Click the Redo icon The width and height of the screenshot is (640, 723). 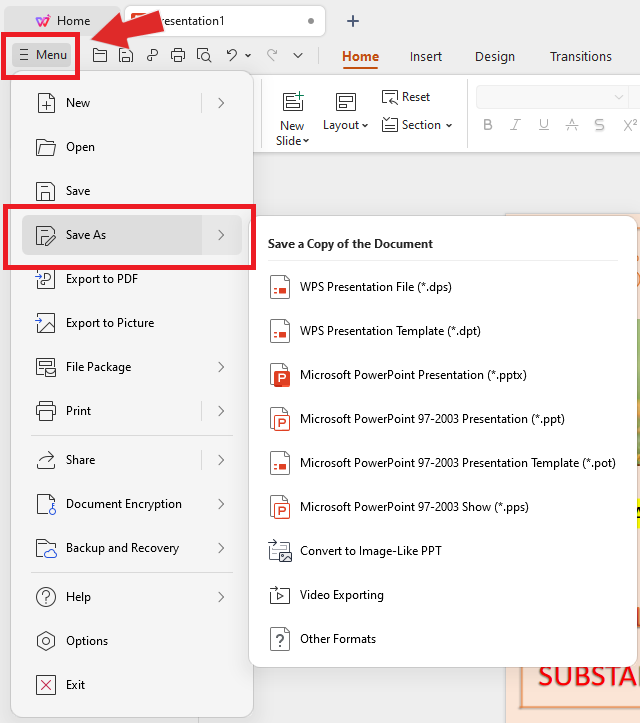point(272,55)
